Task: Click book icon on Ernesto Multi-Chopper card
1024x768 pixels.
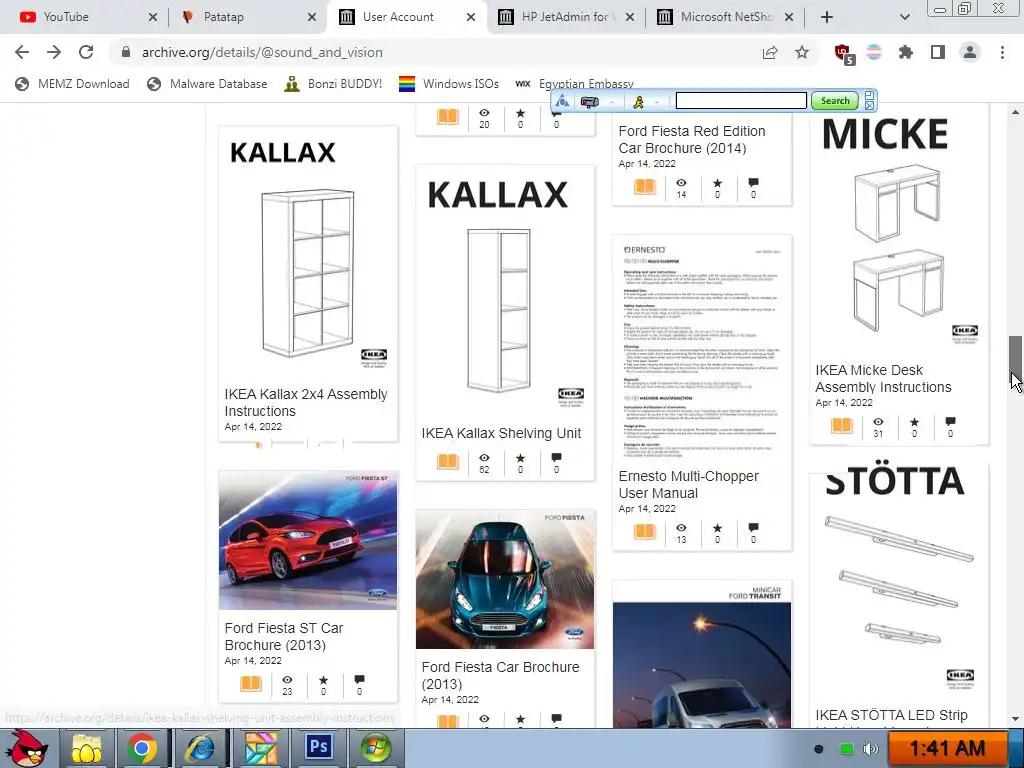Action: pos(645,531)
